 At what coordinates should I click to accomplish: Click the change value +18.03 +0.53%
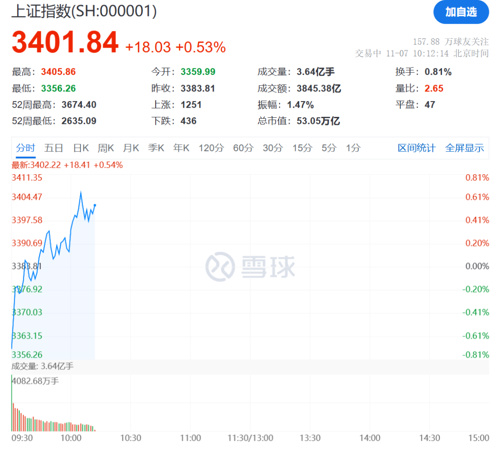175,47
